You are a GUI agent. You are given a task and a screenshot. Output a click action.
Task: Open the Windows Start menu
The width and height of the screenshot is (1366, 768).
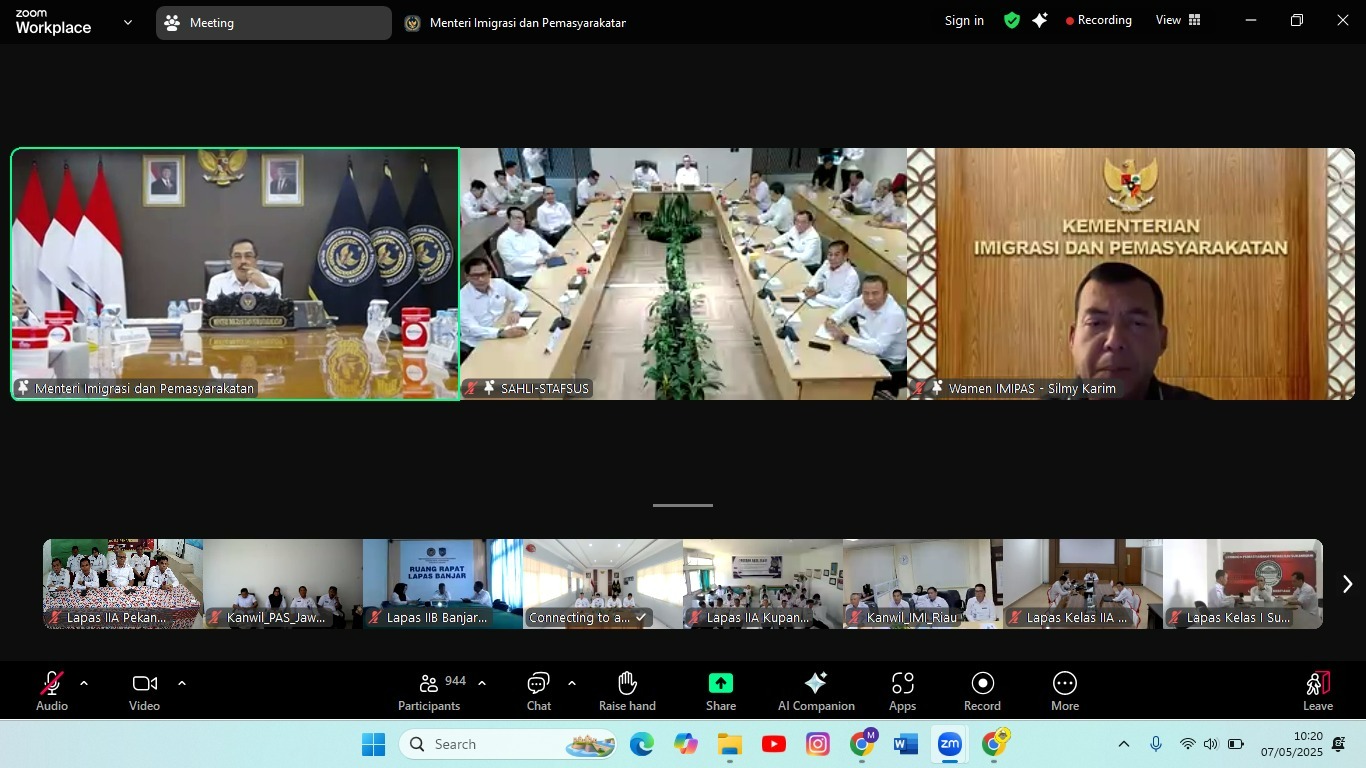pyautogui.click(x=373, y=744)
